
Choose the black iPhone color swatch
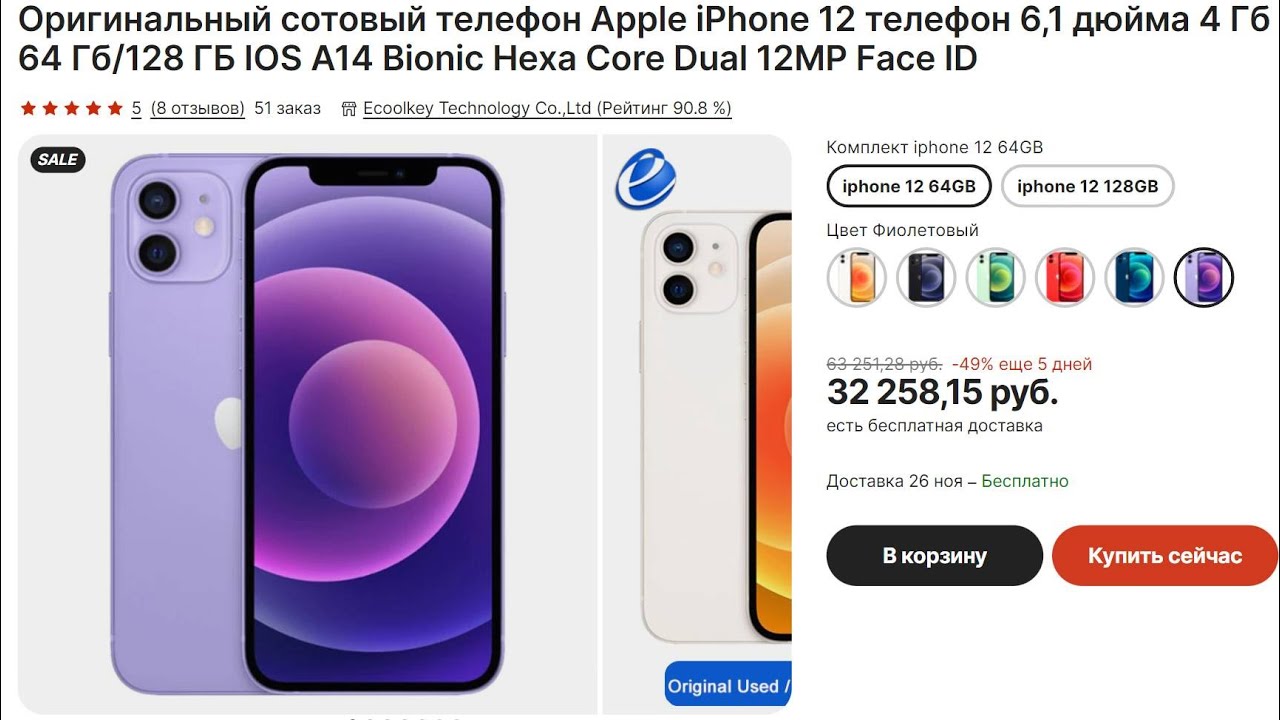927,277
